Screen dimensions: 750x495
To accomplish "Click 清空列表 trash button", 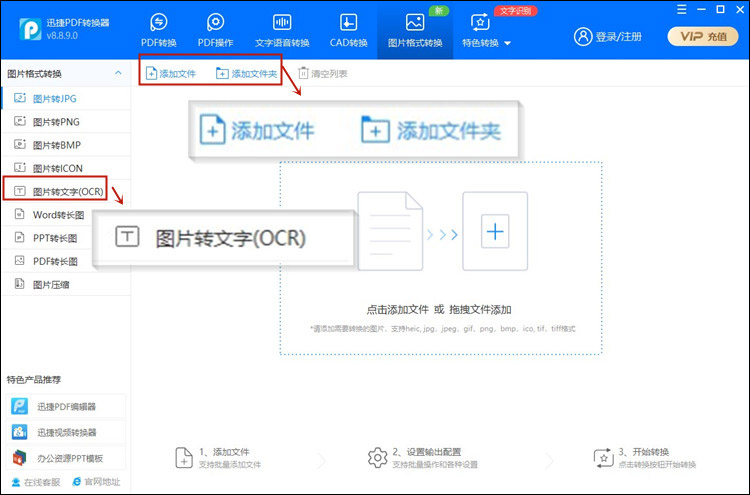I will click(x=323, y=73).
